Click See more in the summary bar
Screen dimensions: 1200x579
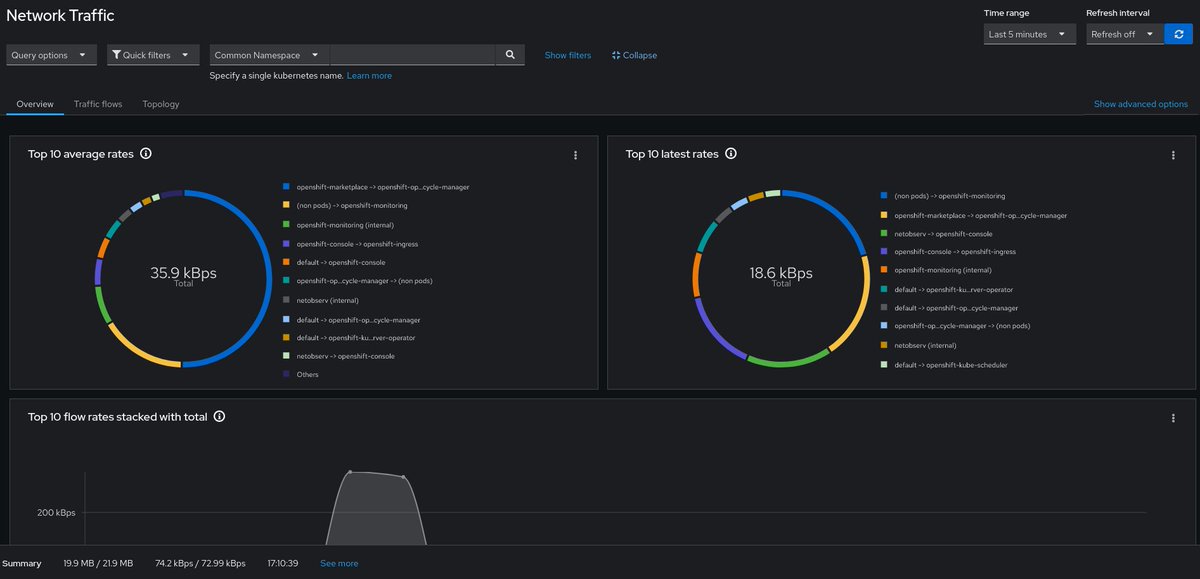(339, 563)
